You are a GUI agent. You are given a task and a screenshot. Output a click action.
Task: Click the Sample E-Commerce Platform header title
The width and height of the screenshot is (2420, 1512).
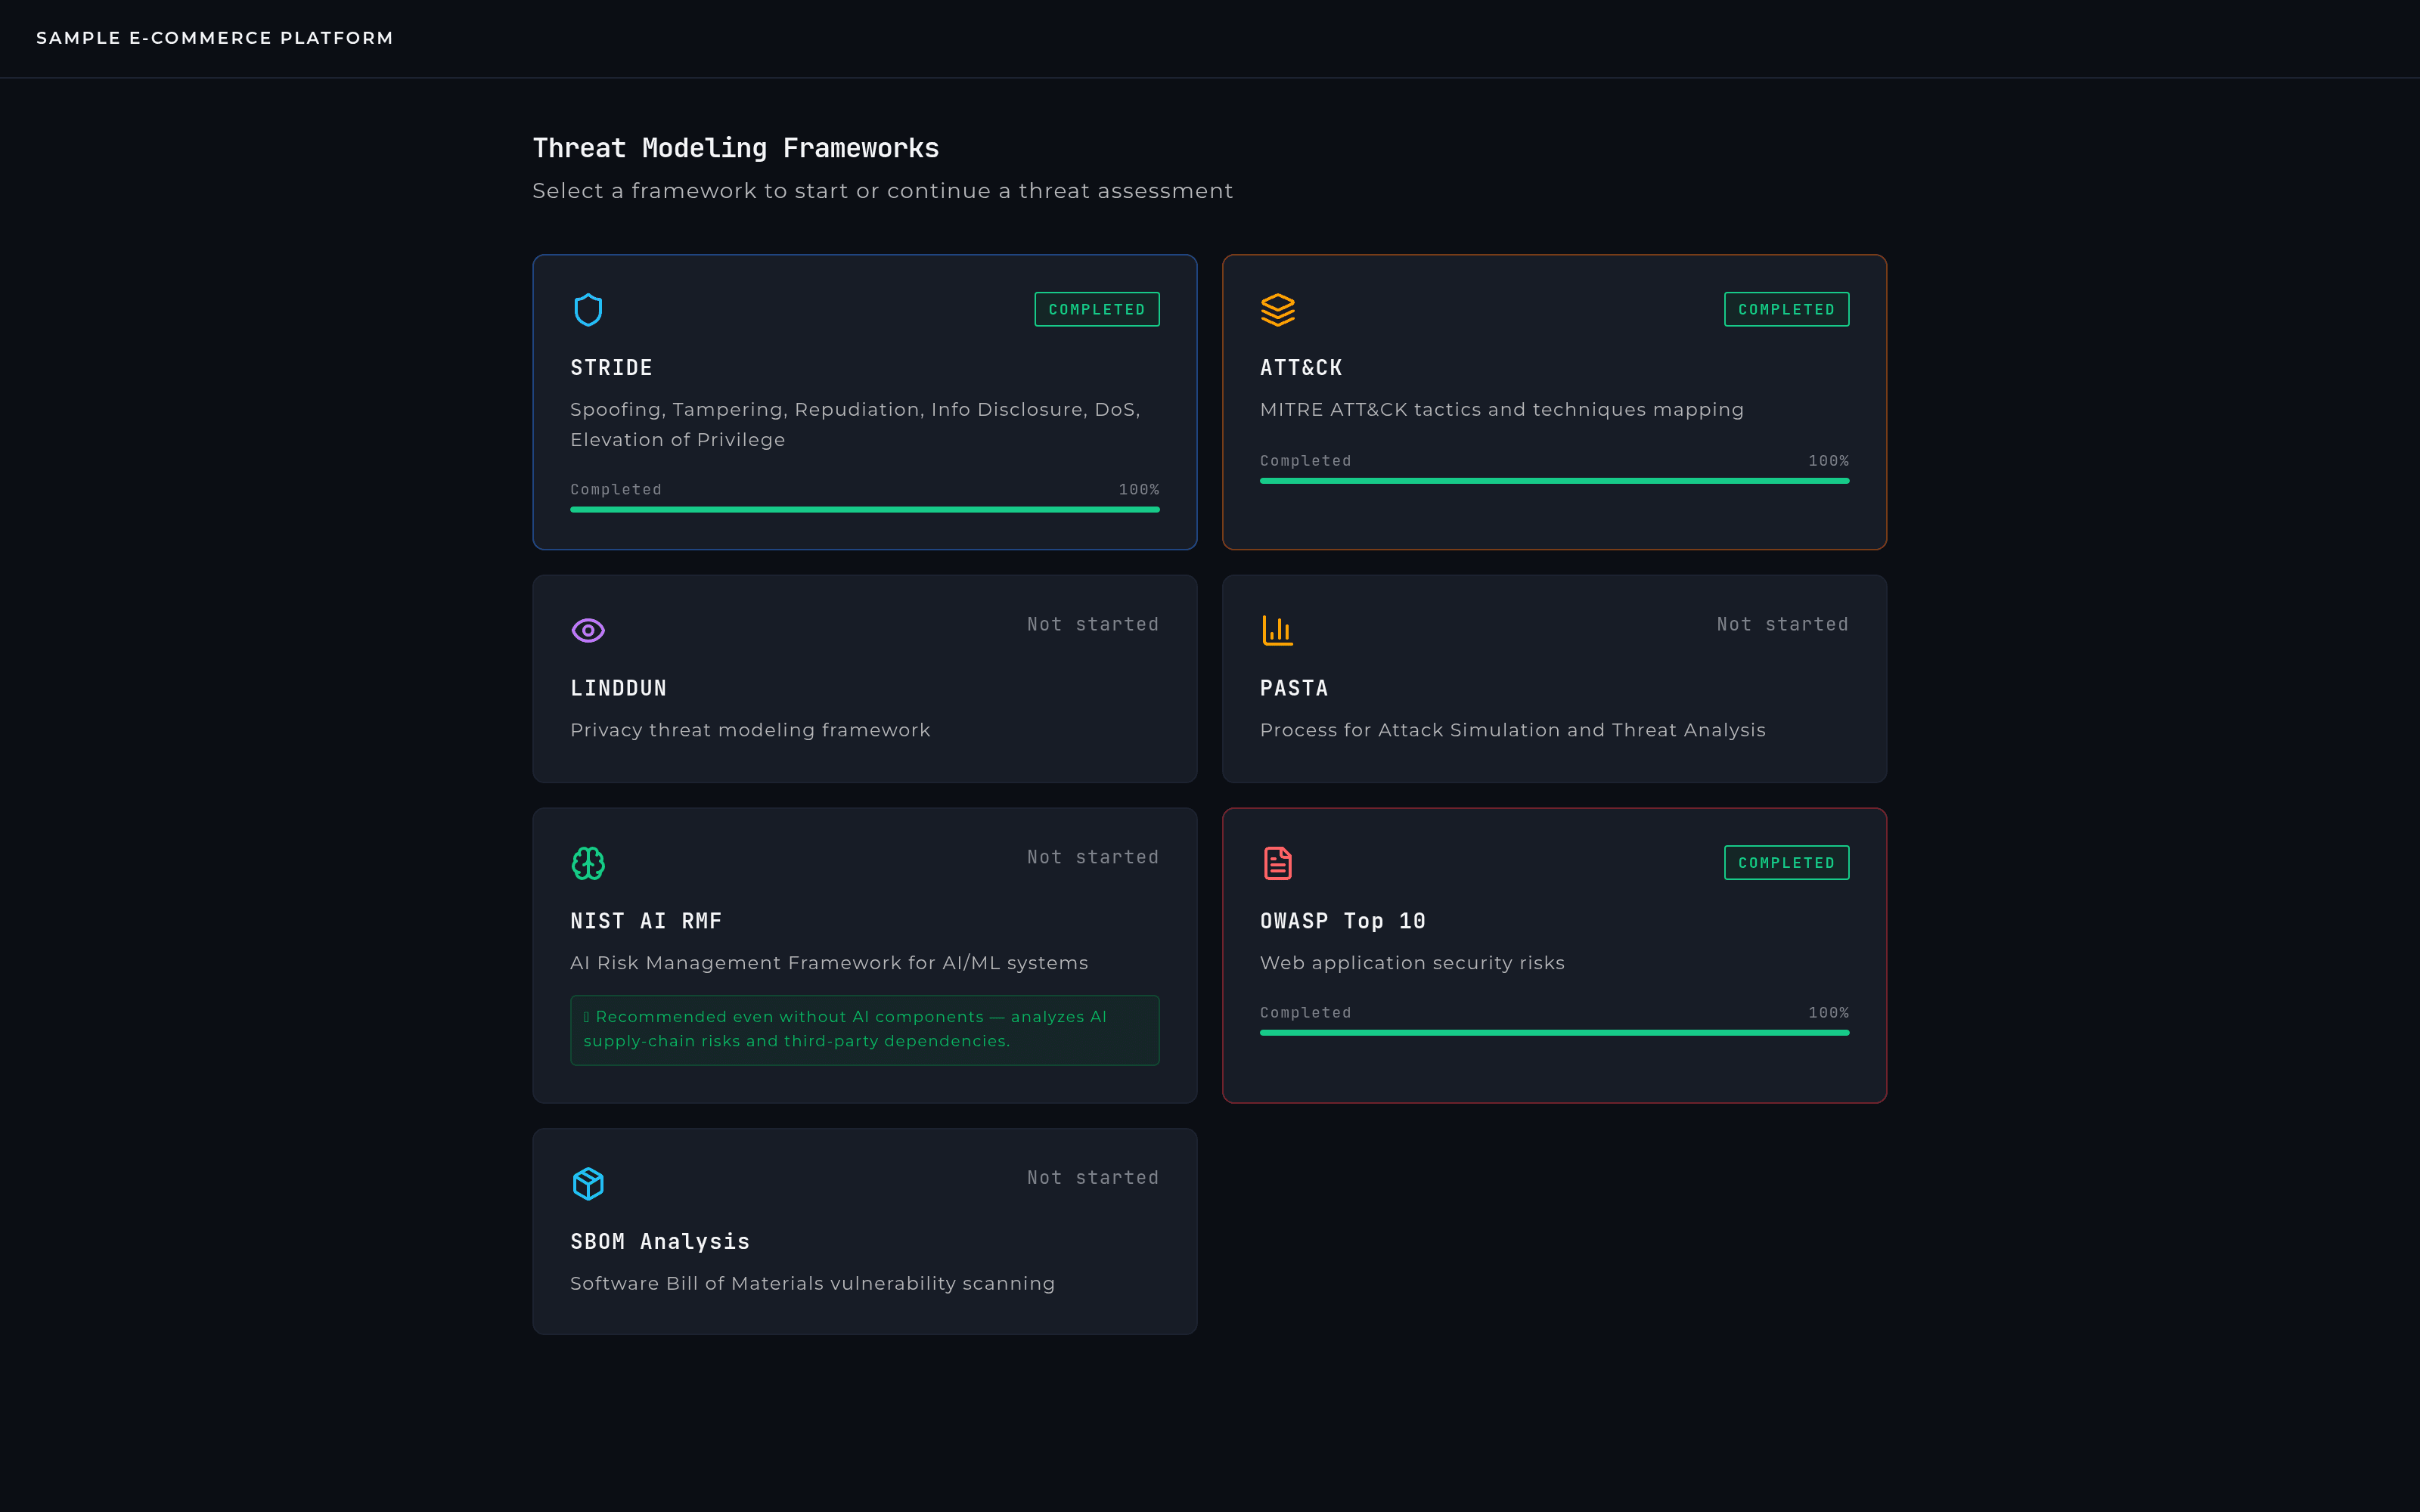[x=215, y=38]
